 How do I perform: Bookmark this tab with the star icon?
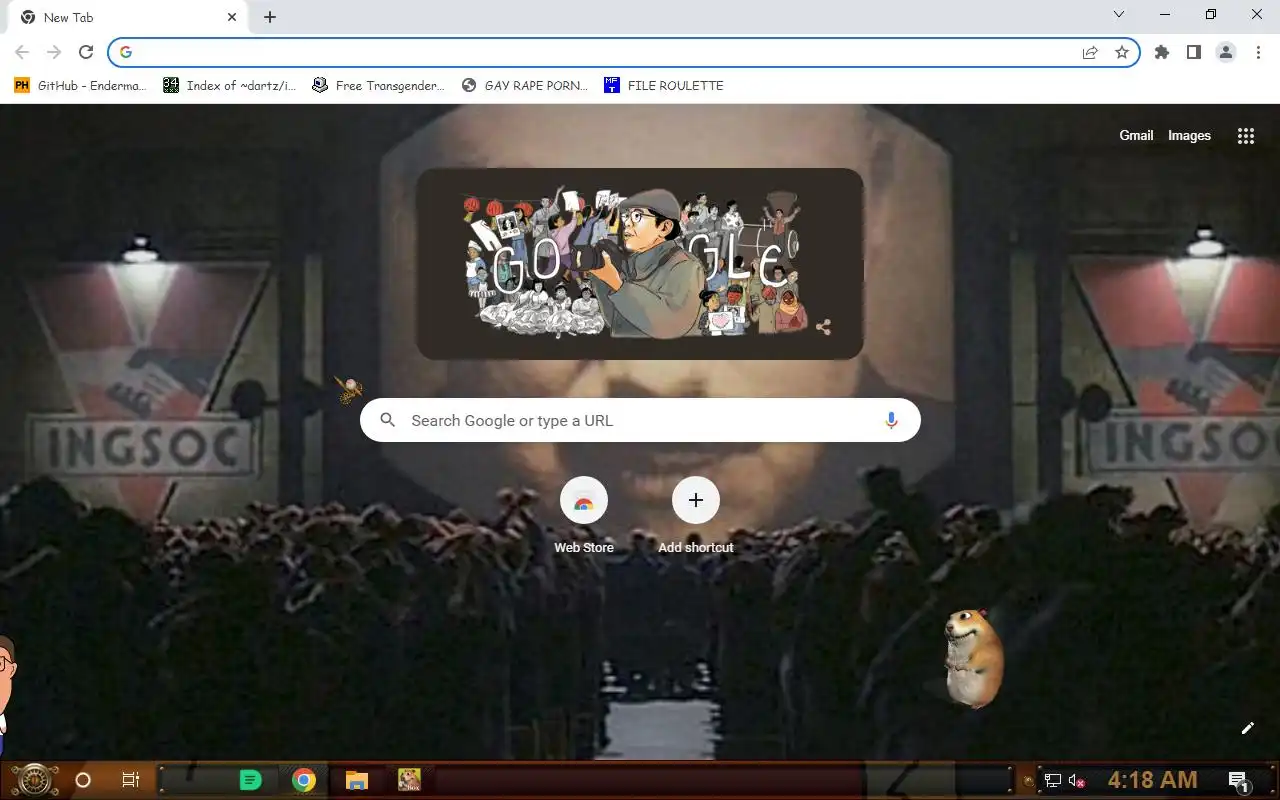coord(1122,52)
